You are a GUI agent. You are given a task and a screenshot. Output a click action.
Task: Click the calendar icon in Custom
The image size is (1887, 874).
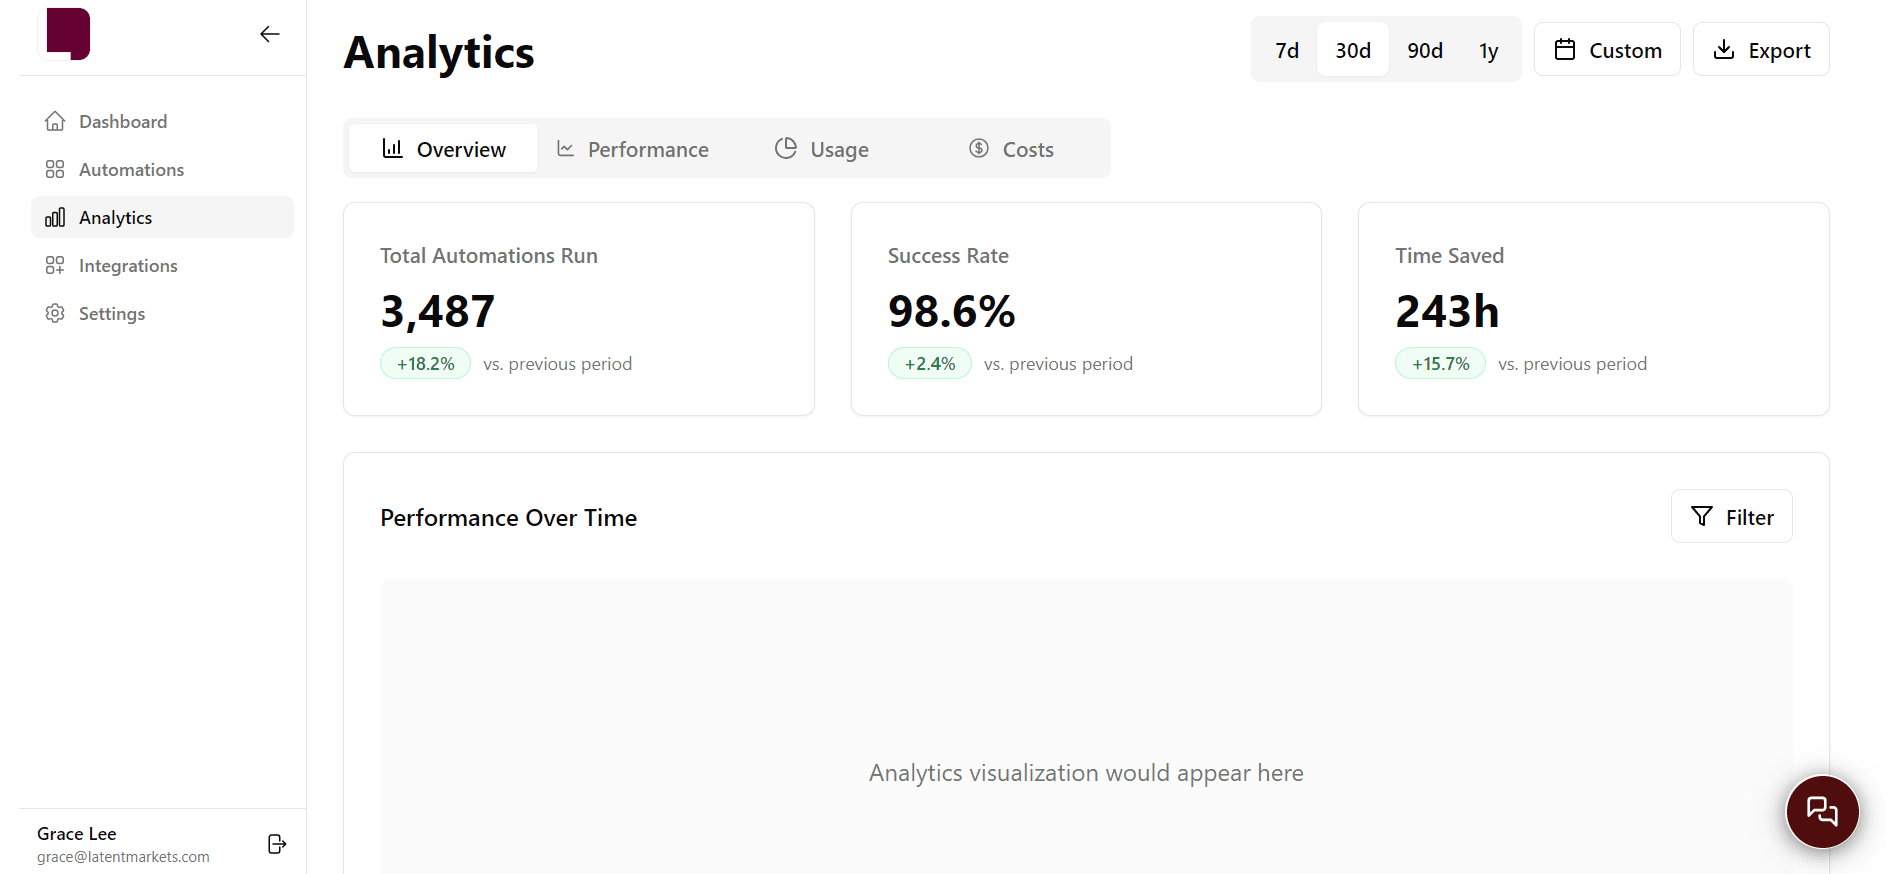point(1565,49)
